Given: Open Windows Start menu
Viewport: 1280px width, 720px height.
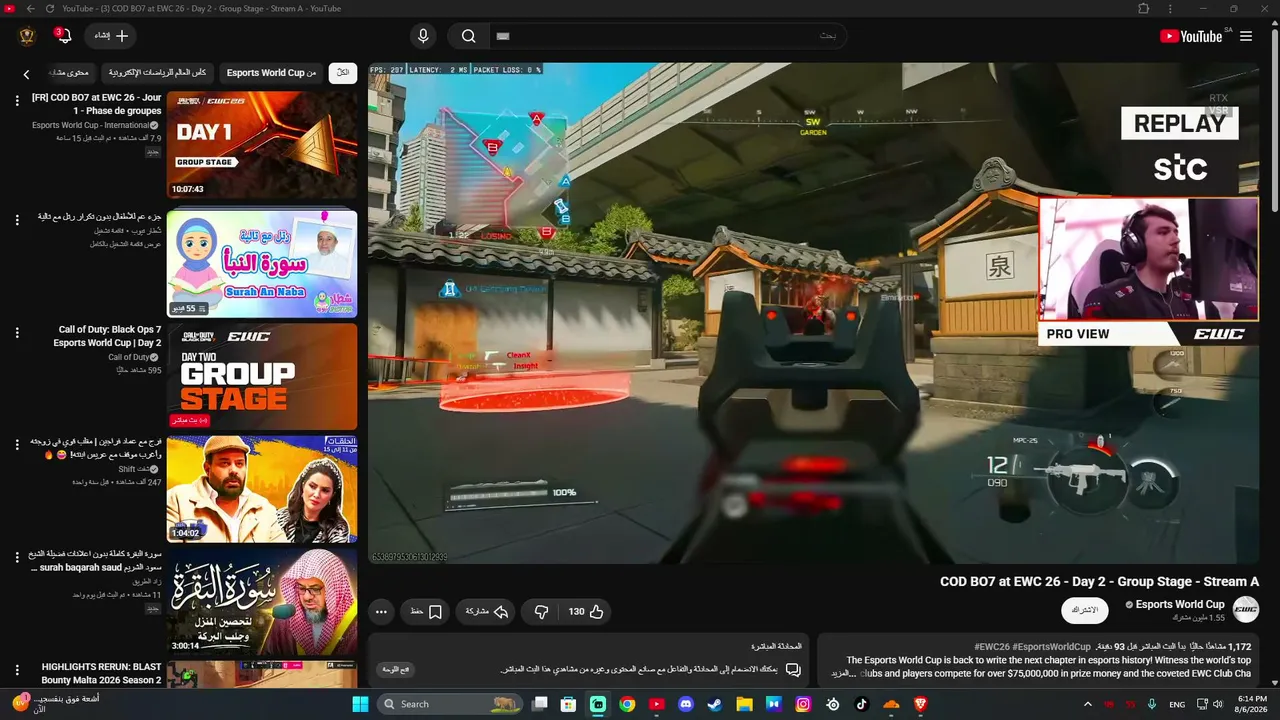Looking at the screenshot, I should click(360, 704).
